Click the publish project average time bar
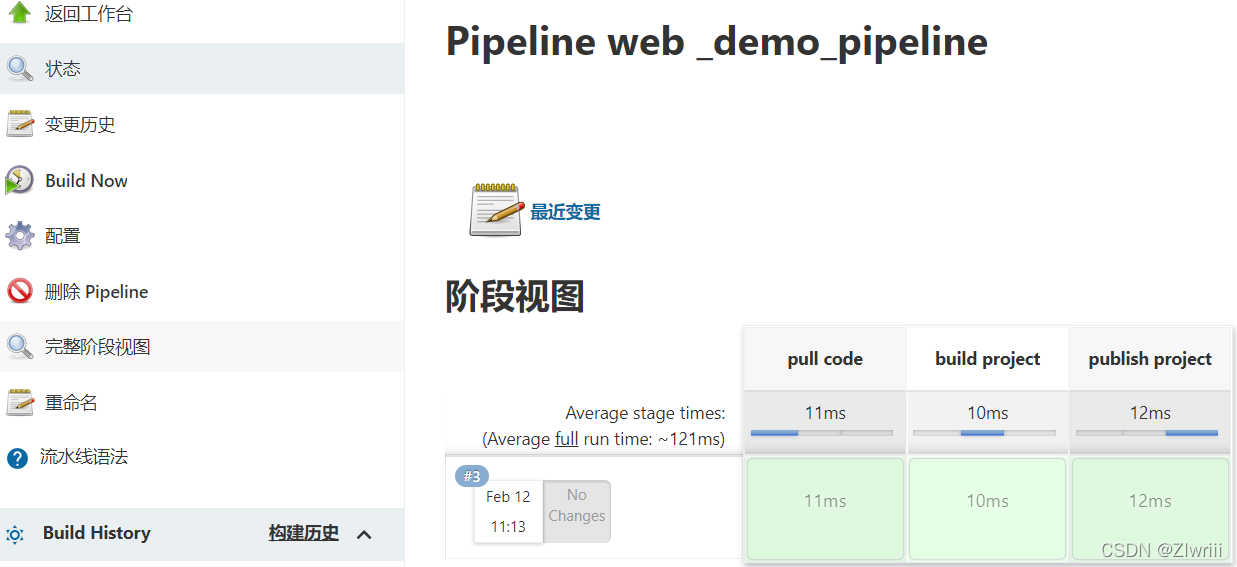 click(x=1147, y=433)
